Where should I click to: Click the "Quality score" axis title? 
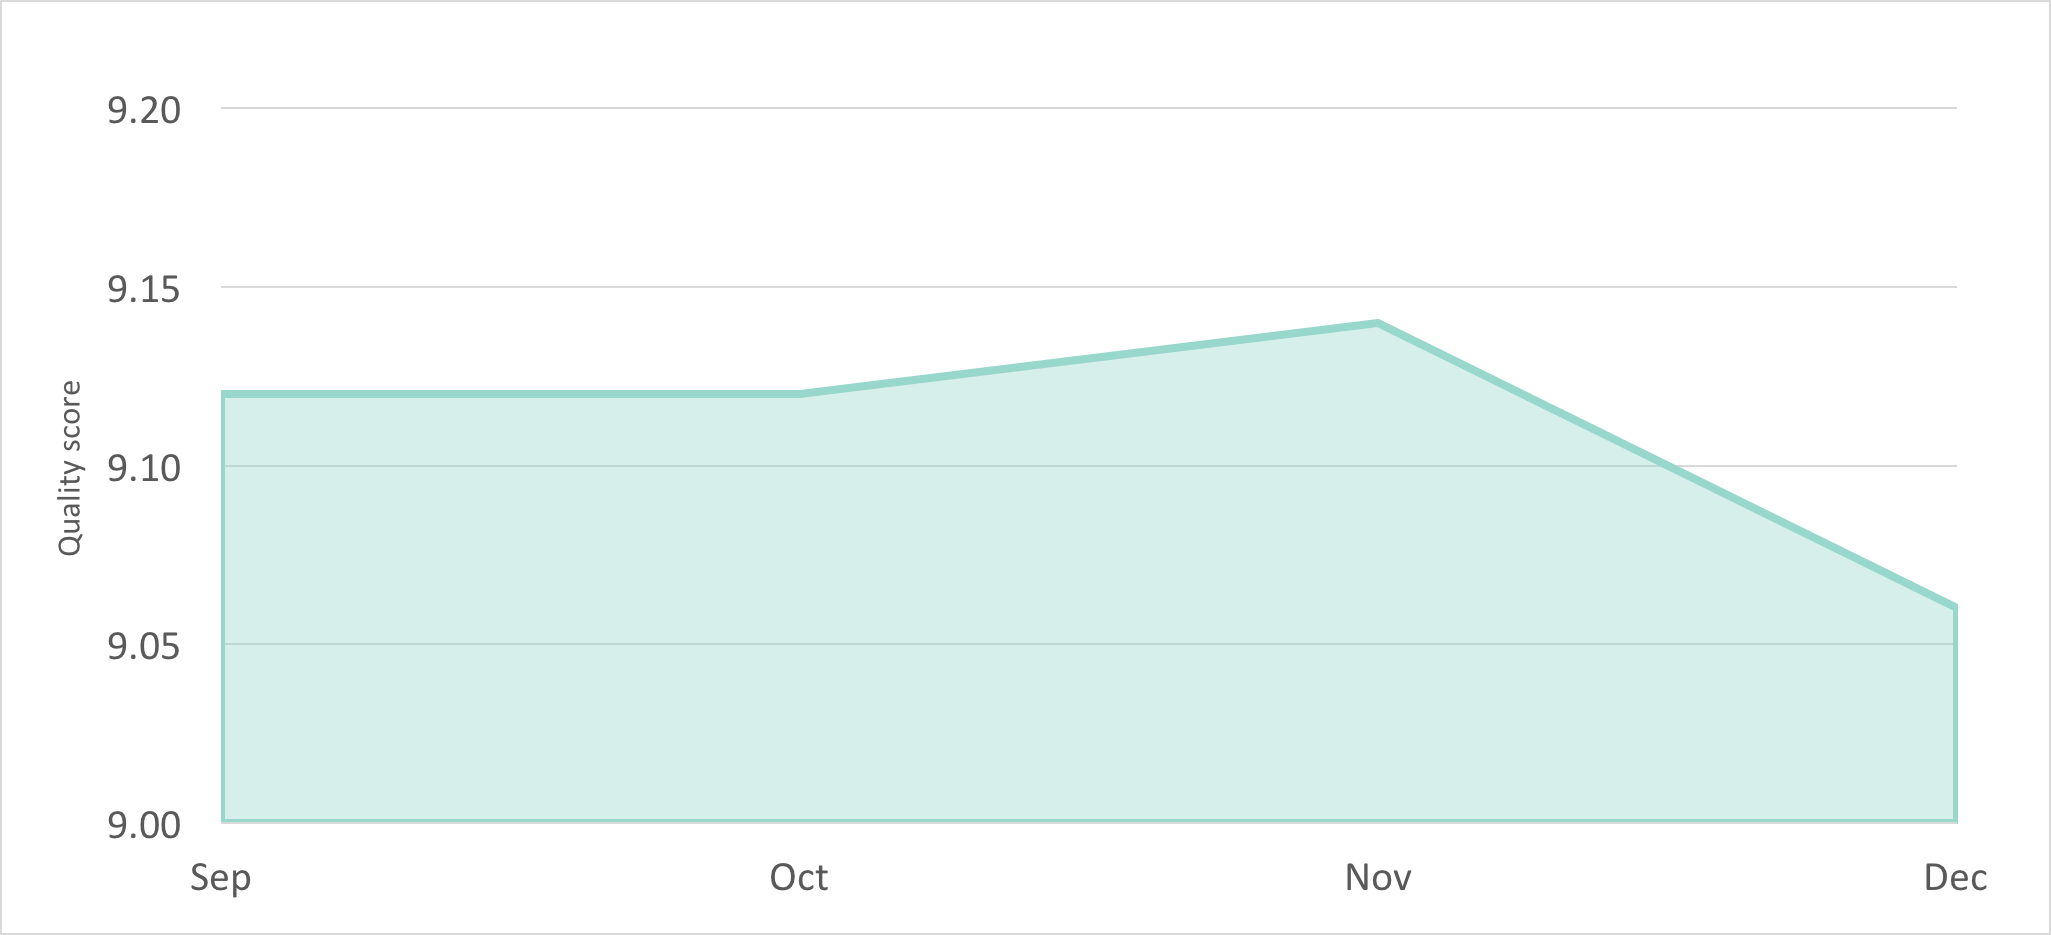pos(69,468)
